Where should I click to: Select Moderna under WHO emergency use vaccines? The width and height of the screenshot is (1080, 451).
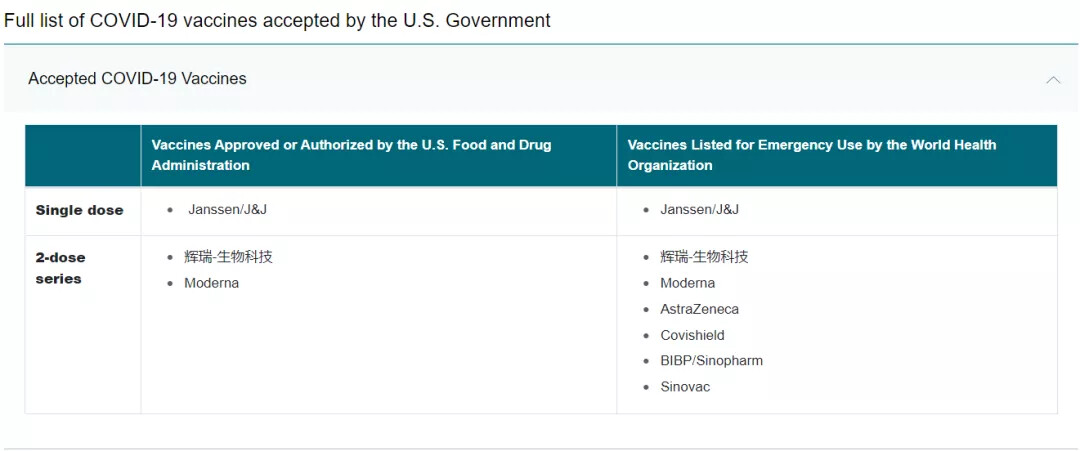(687, 283)
